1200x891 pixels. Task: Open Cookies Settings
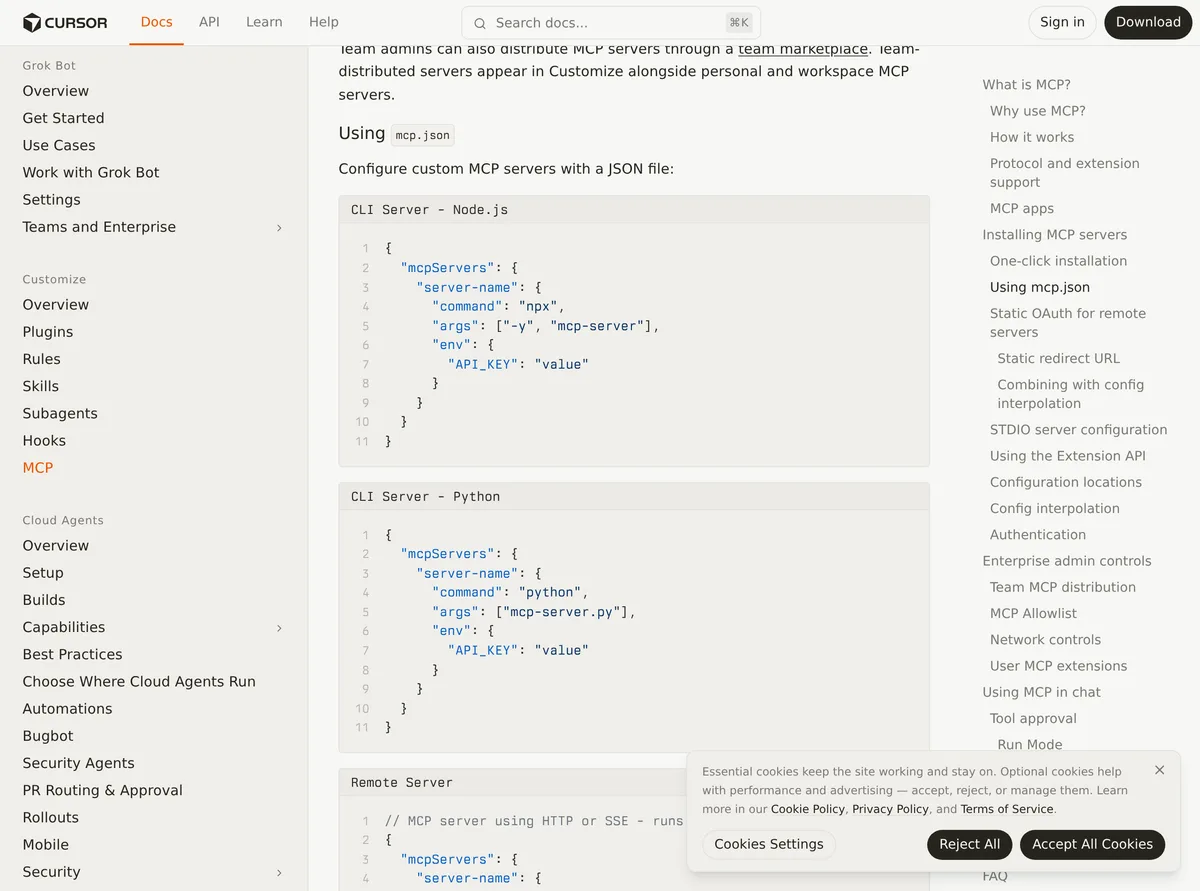tap(769, 844)
